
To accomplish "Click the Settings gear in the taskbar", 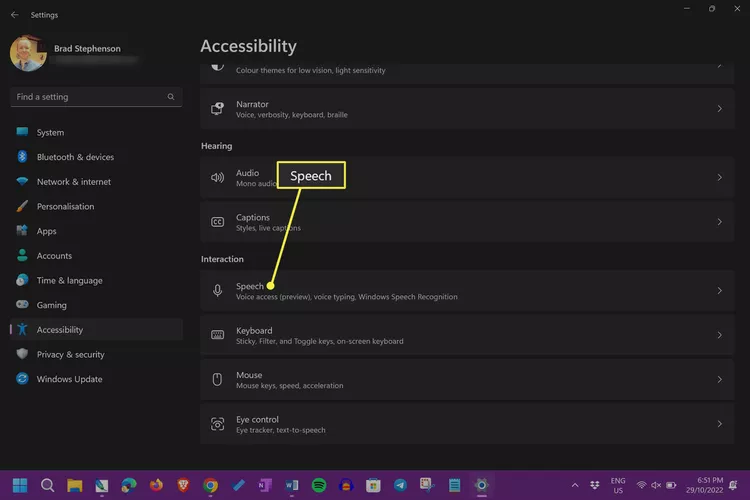I will (482, 485).
